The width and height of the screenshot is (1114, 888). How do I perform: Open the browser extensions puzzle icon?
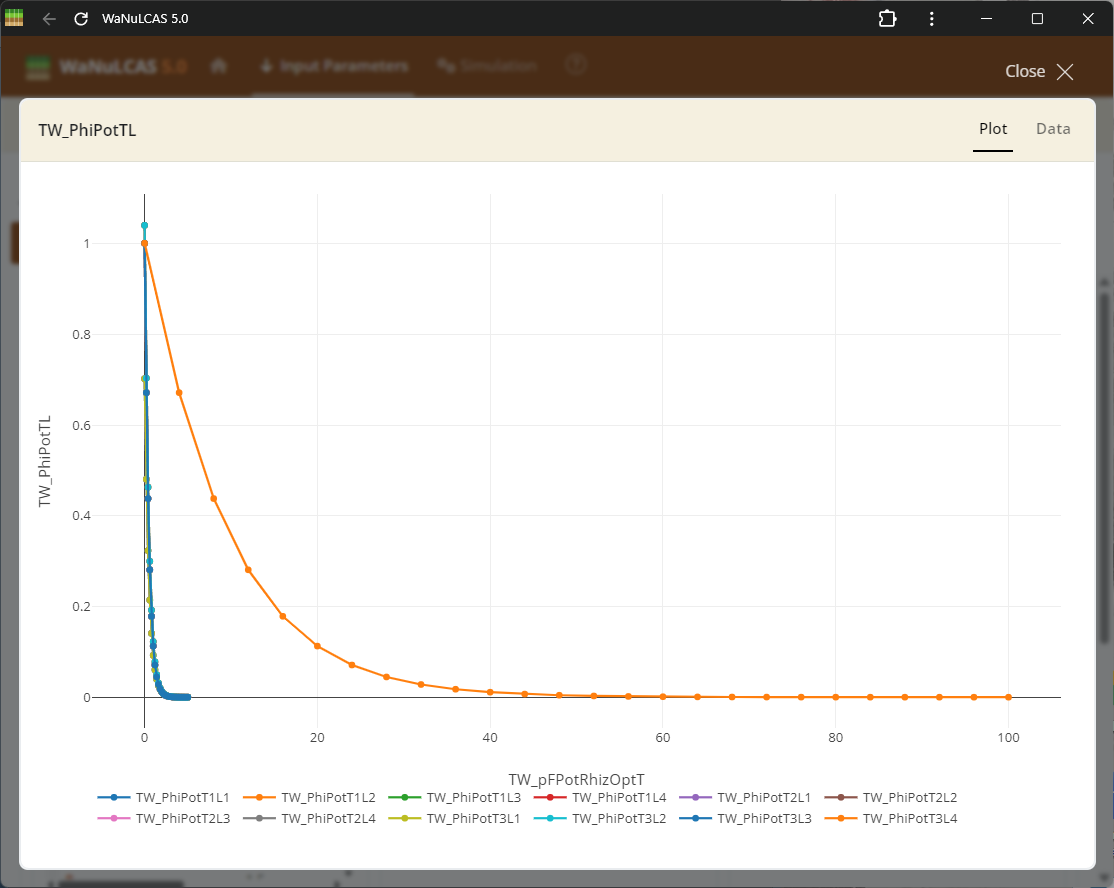tap(887, 18)
